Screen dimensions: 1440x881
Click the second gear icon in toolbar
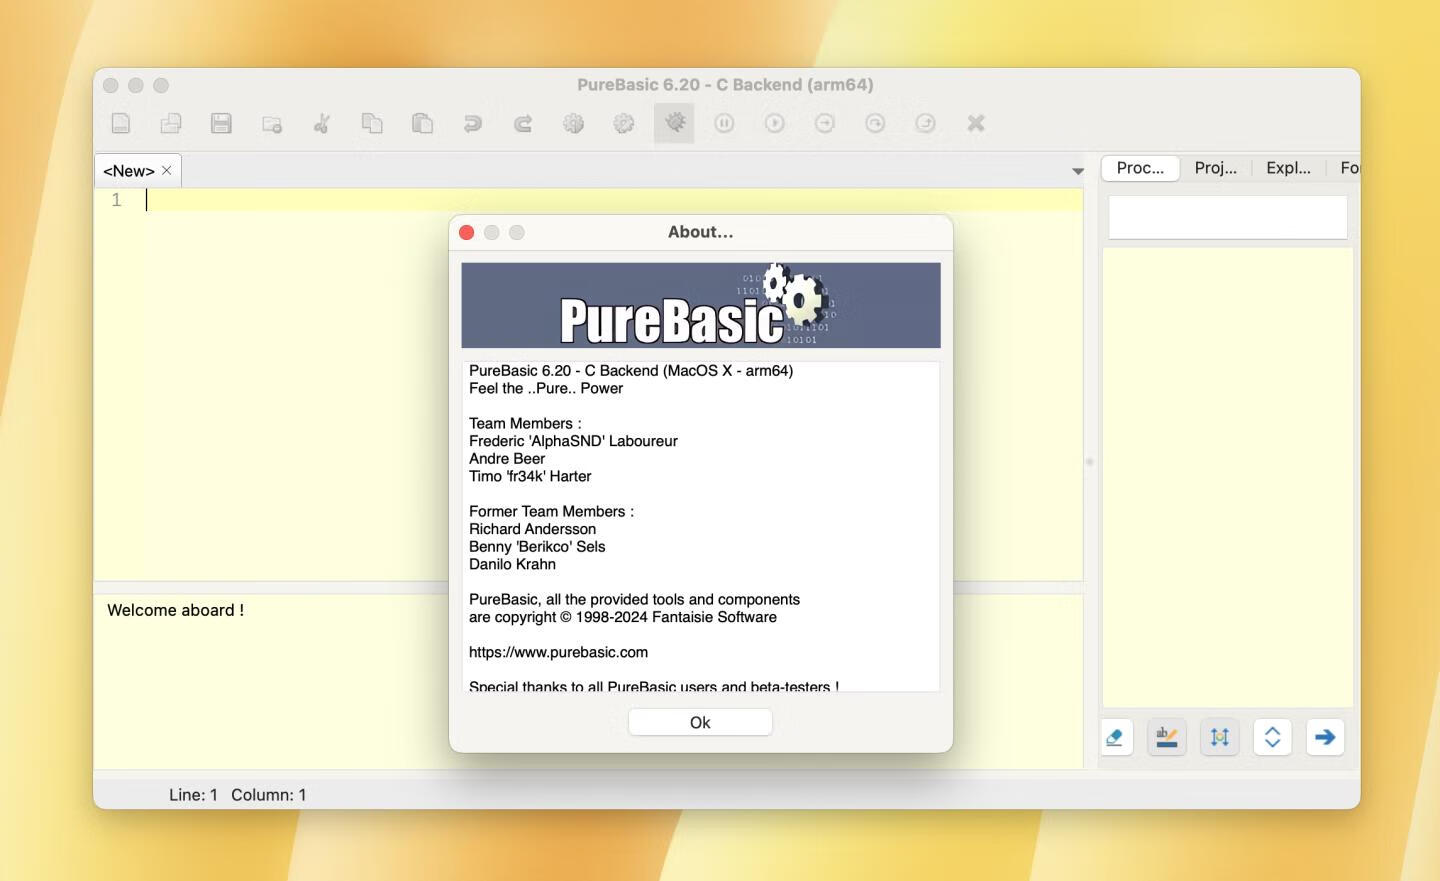click(x=624, y=123)
